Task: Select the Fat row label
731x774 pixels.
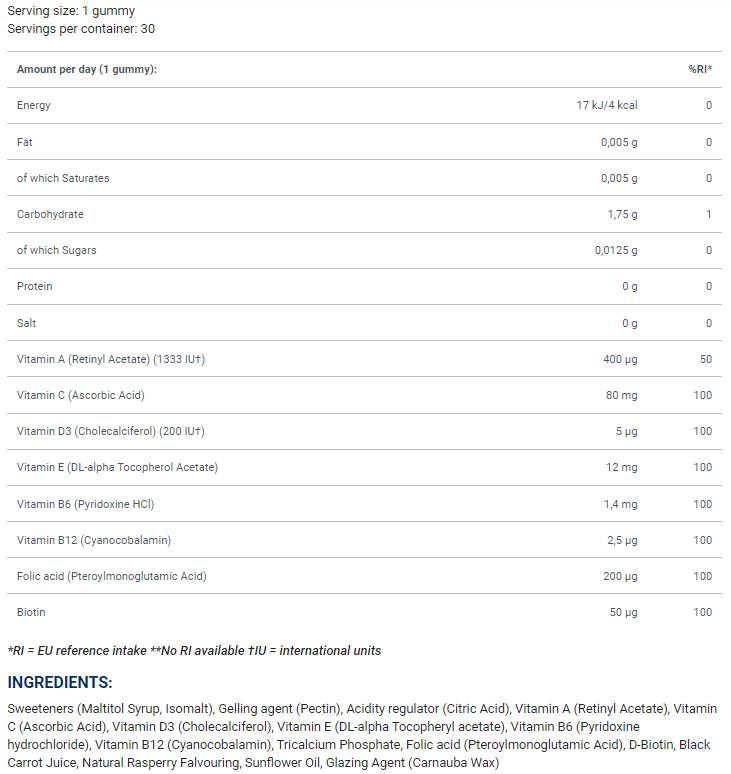Action: (x=25, y=142)
